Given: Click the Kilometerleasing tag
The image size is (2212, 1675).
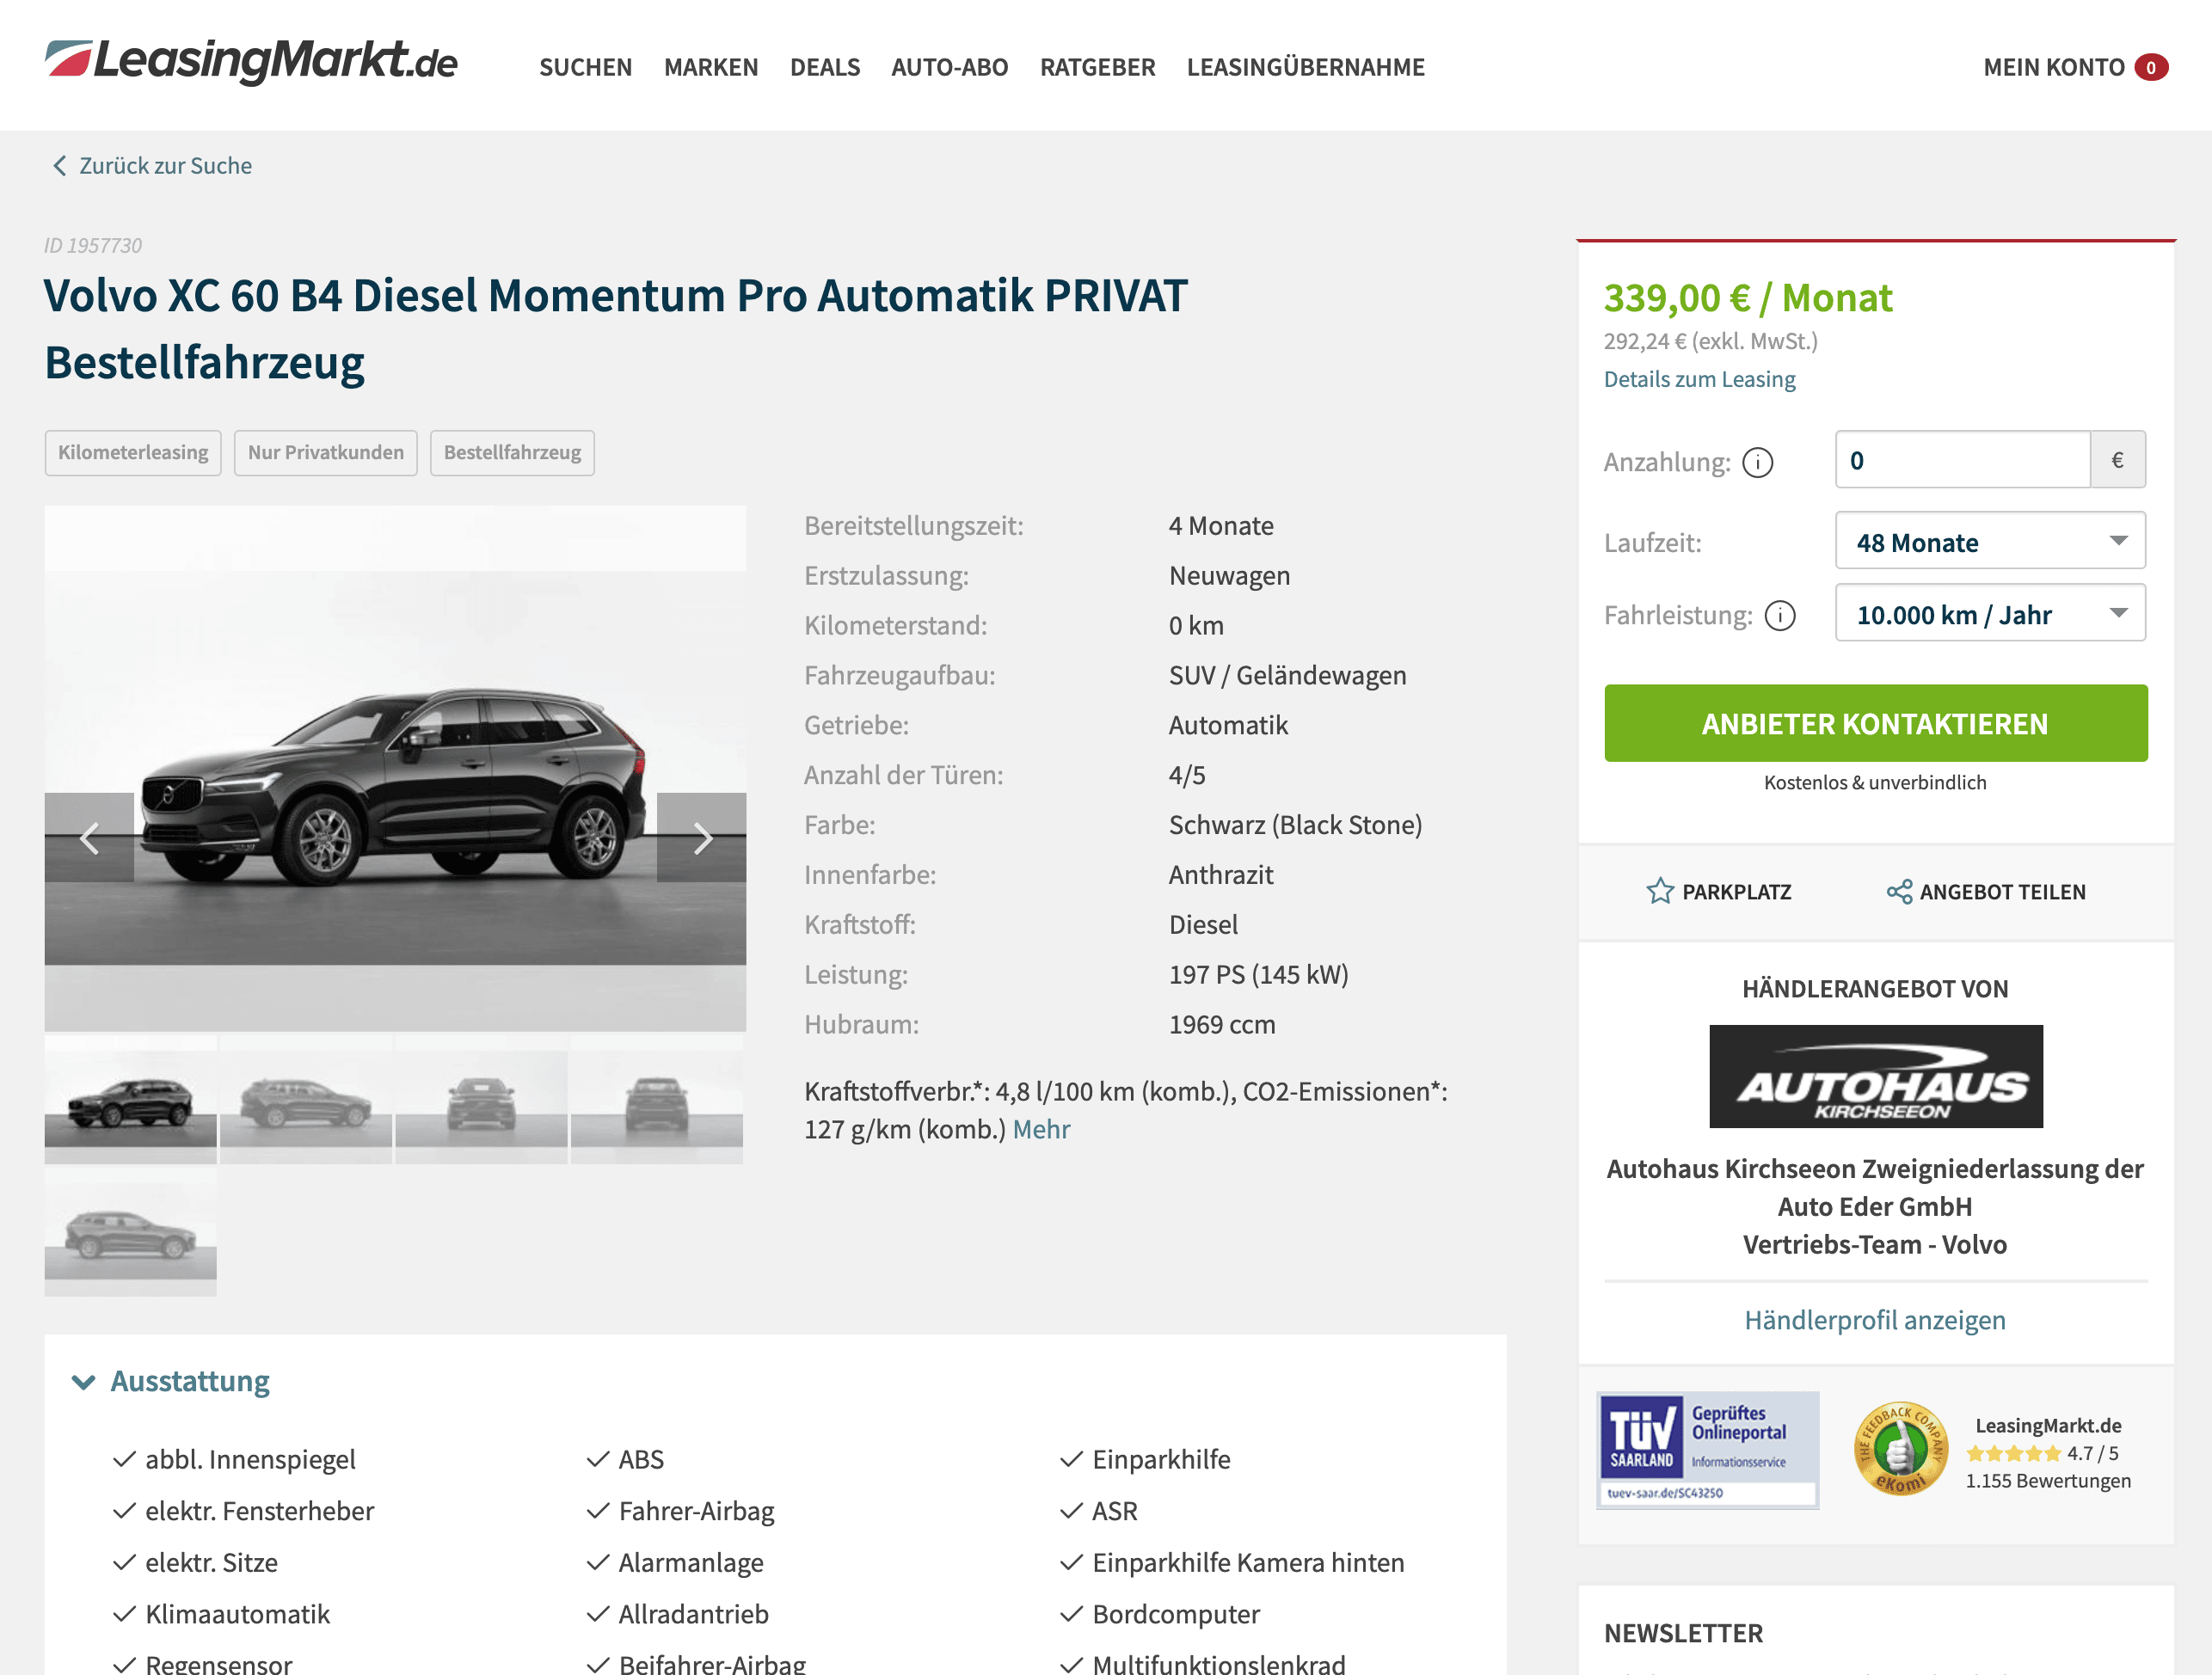Looking at the screenshot, I should pos(133,453).
